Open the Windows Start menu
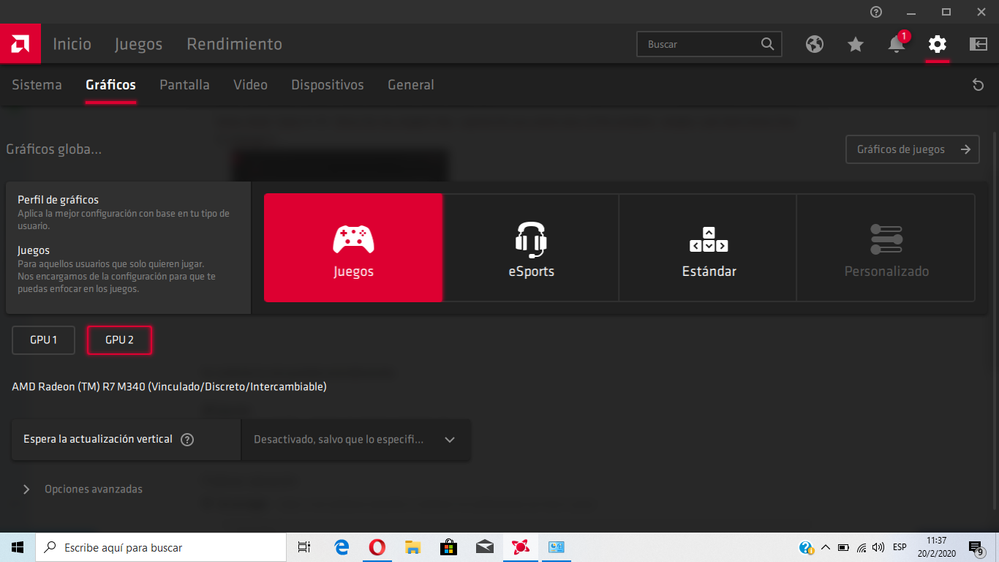 17,547
